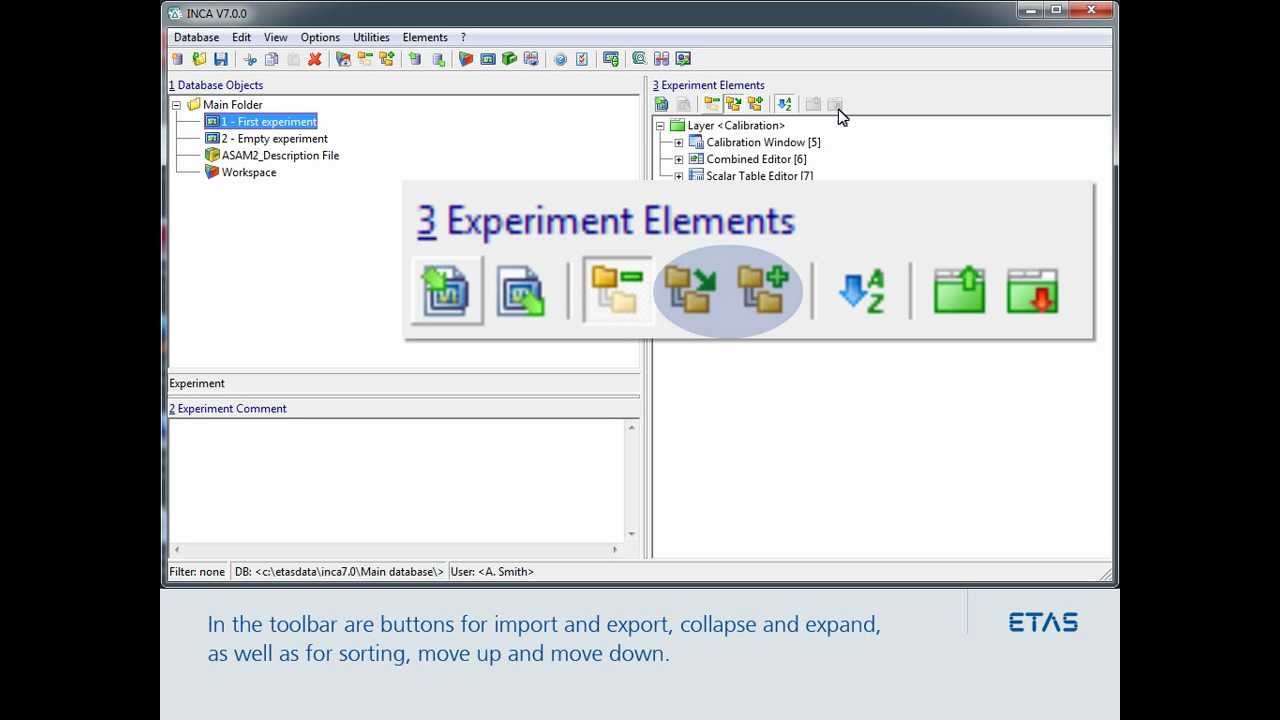The width and height of the screenshot is (1280, 720).
Task: Click the Copy icon in main toolbar
Action: [271, 59]
